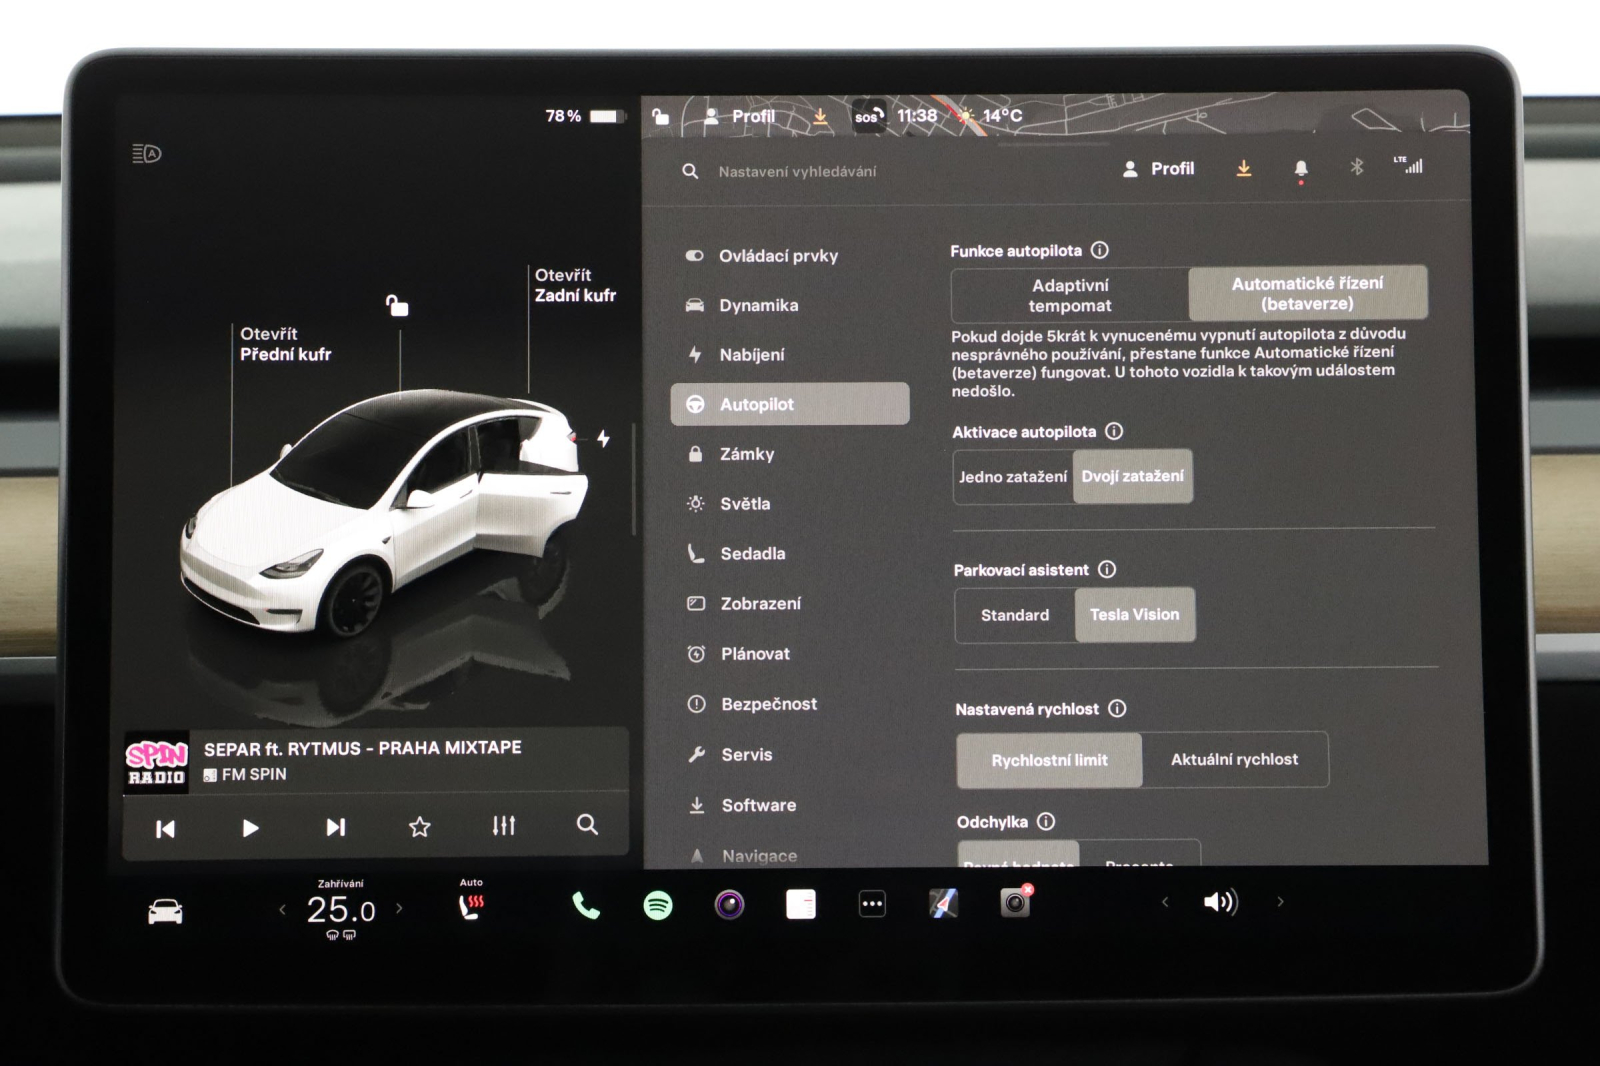Mute audio with the speaker control
This screenshot has width=1600, height=1066.
coord(1219,901)
